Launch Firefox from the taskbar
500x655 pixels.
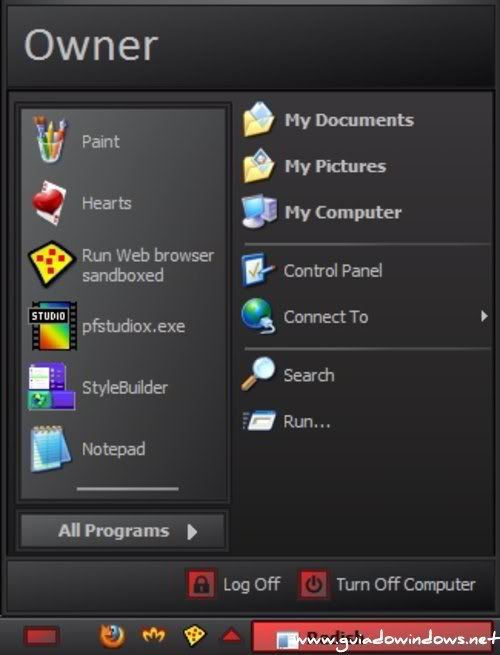[112, 635]
